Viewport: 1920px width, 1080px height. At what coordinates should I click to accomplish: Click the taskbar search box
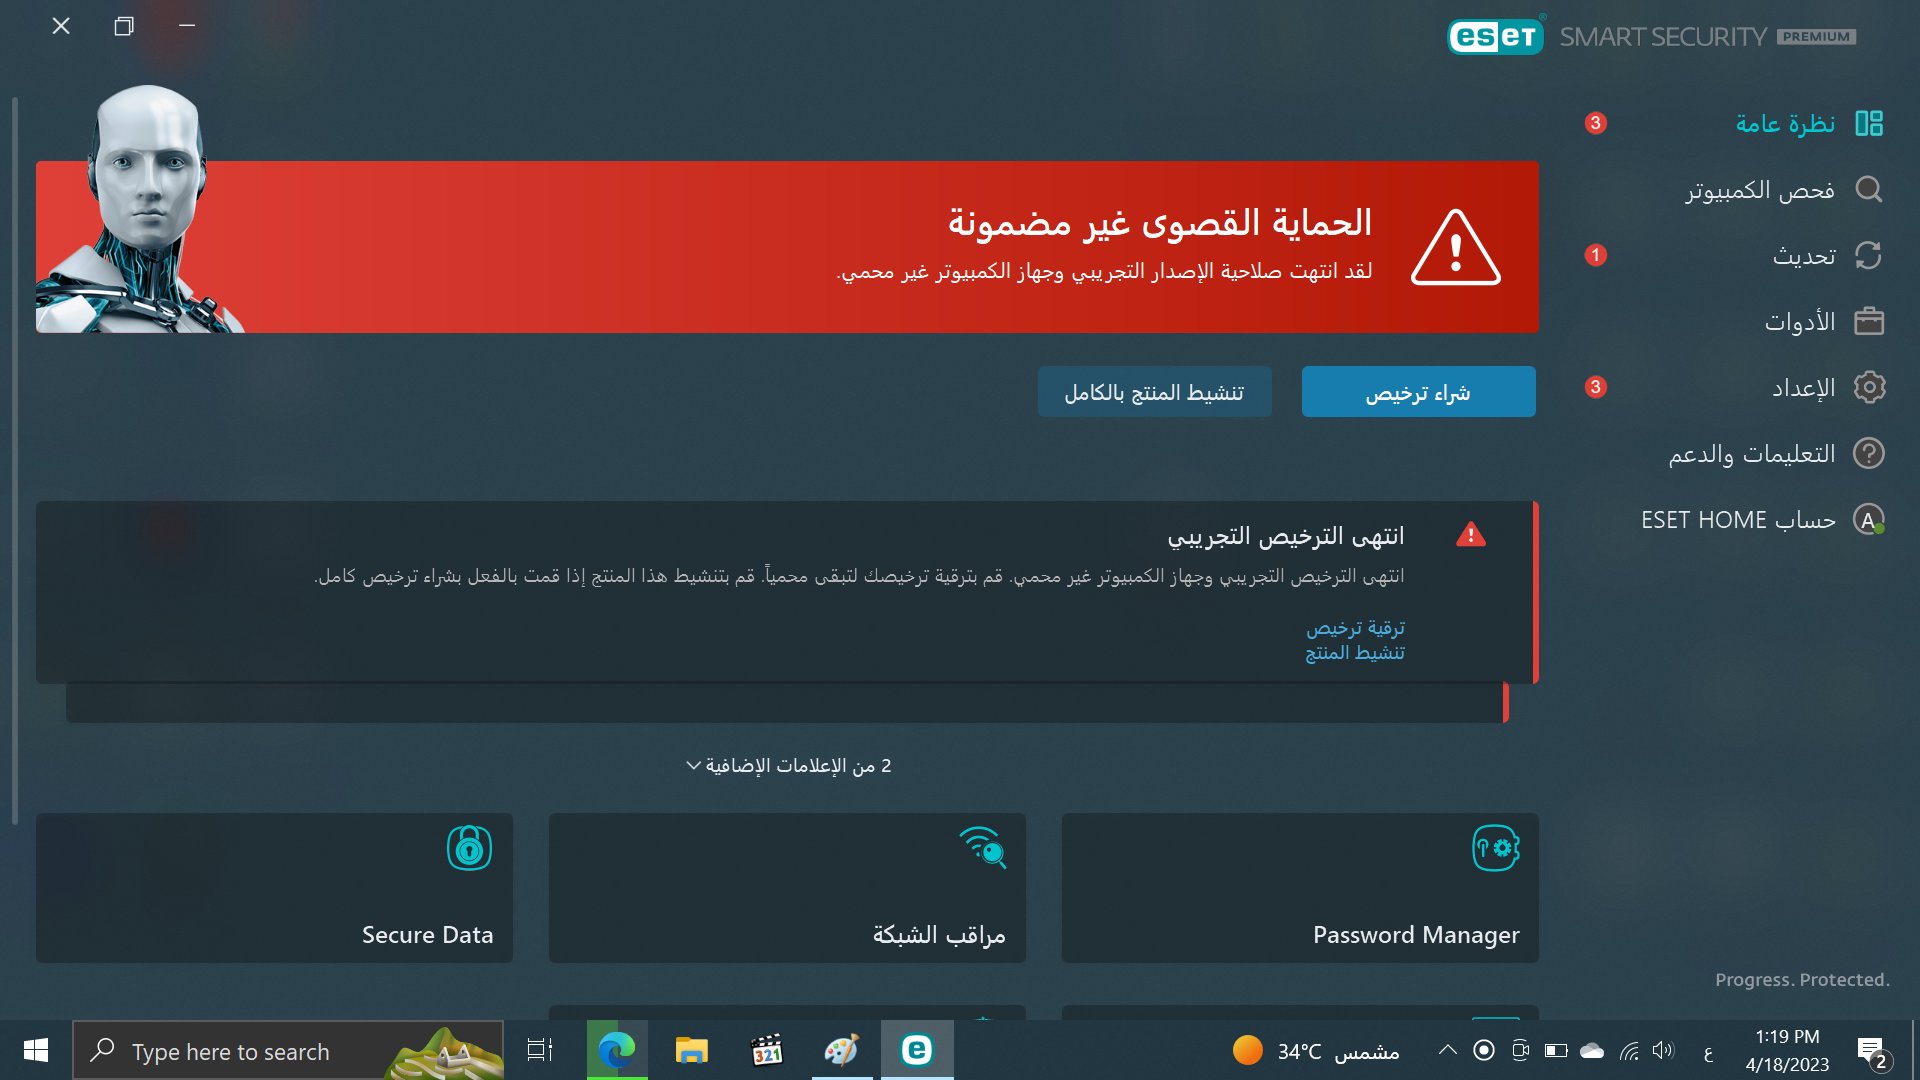288,1051
